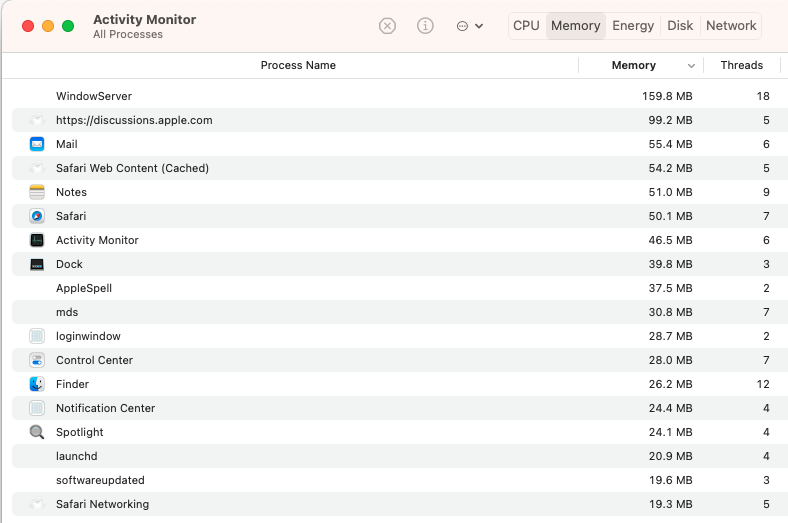Screen dimensions: 788x523
Task: Select the launchd process row
Action: pos(400,456)
